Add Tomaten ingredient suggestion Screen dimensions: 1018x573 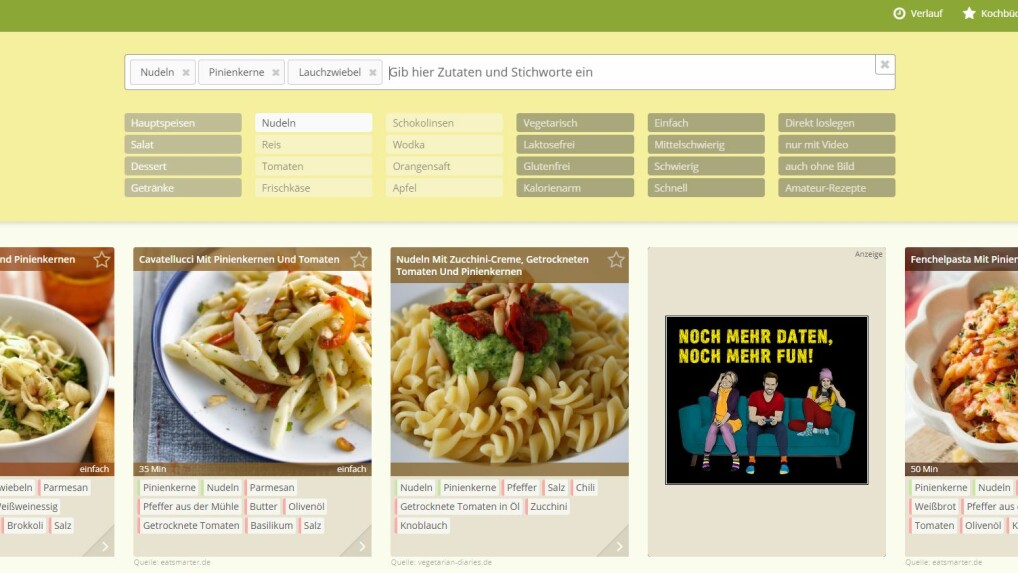(314, 166)
